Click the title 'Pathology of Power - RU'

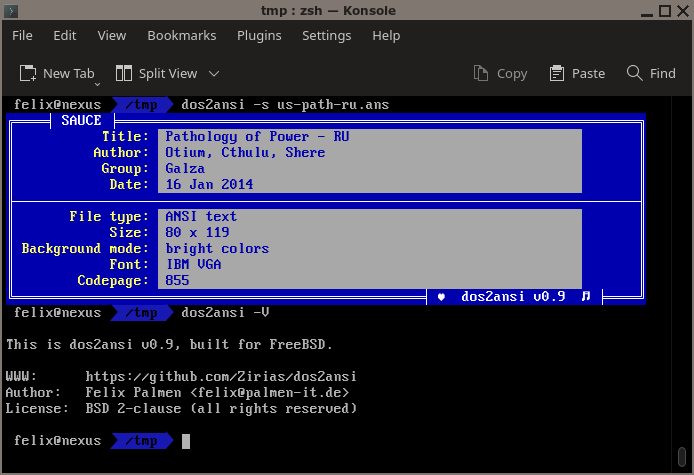point(257,136)
